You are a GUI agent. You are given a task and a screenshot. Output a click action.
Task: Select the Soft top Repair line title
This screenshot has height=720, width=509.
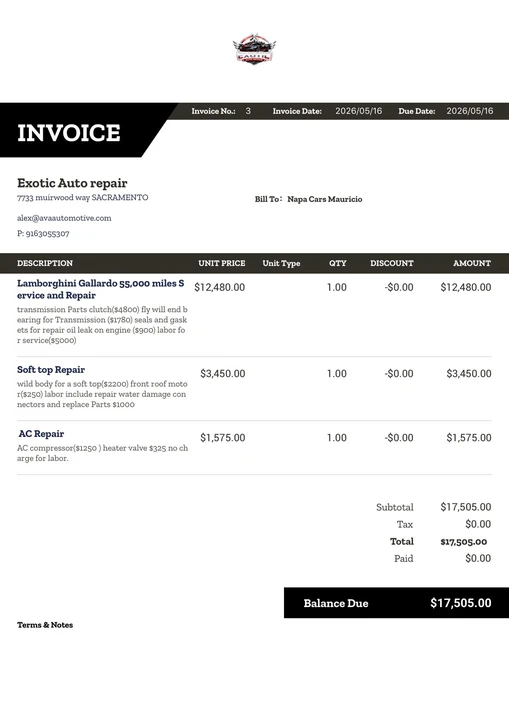pos(51,370)
